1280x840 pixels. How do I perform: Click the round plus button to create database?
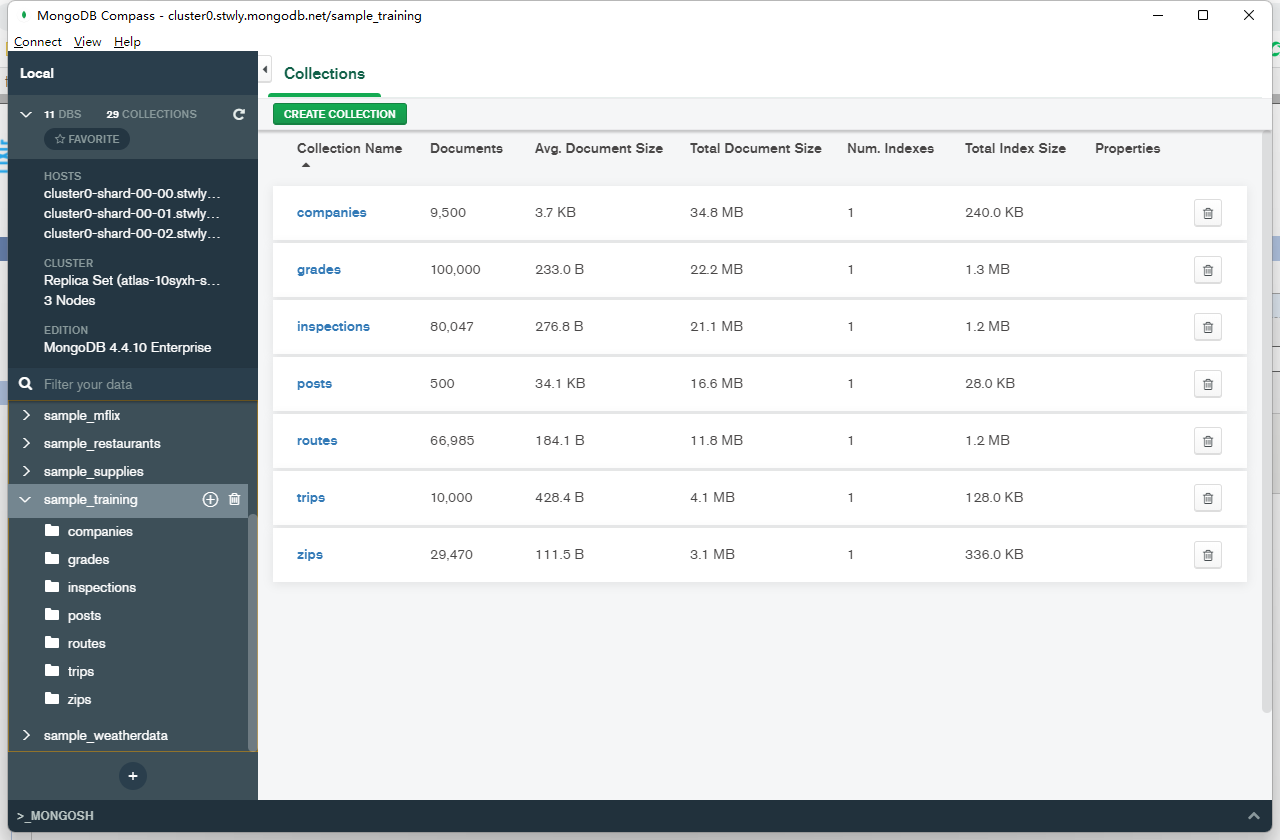[133, 776]
